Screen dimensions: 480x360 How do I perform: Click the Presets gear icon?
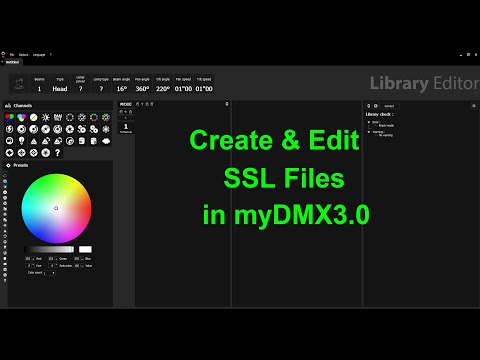pyautogui.click(x=8, y=165)
